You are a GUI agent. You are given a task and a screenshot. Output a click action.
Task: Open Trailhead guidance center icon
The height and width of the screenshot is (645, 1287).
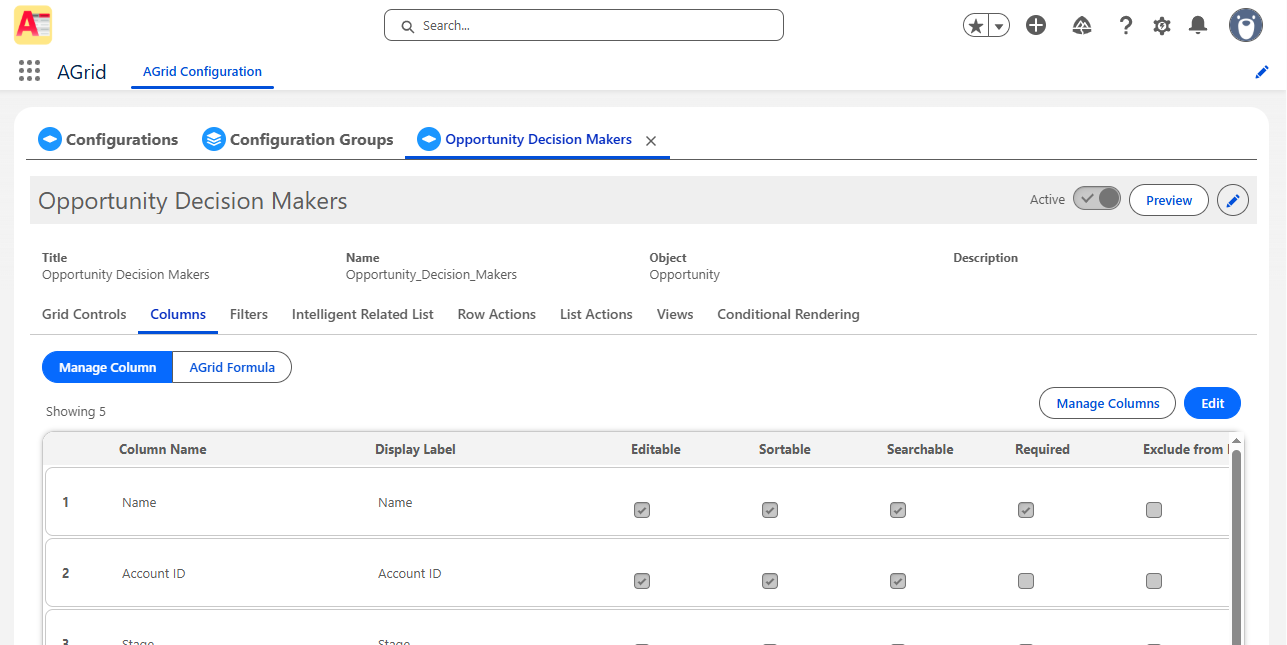coord(1081,26)
